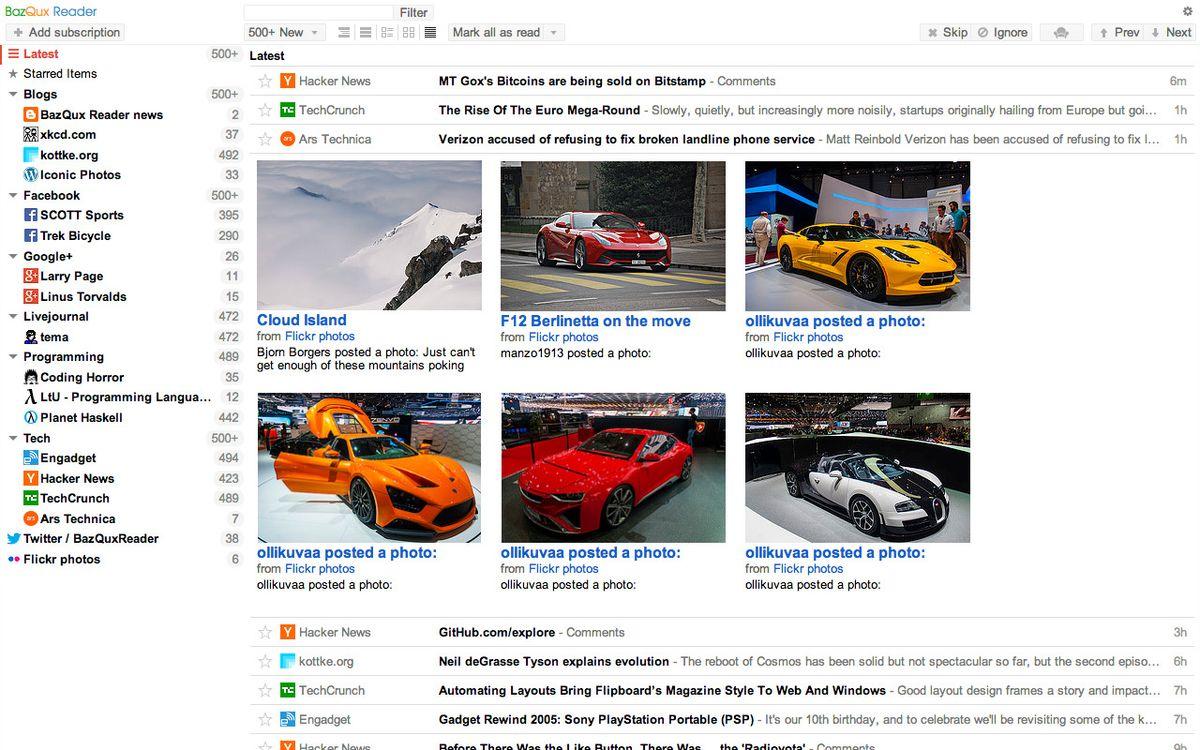Star the Gadget Rewind 2005 article

(x=265, y=719)
